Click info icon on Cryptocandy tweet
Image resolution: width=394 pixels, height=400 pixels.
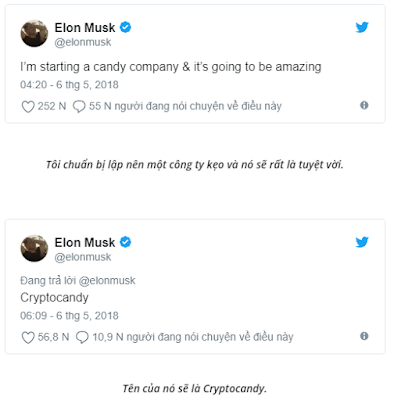(x=364, y=336)
